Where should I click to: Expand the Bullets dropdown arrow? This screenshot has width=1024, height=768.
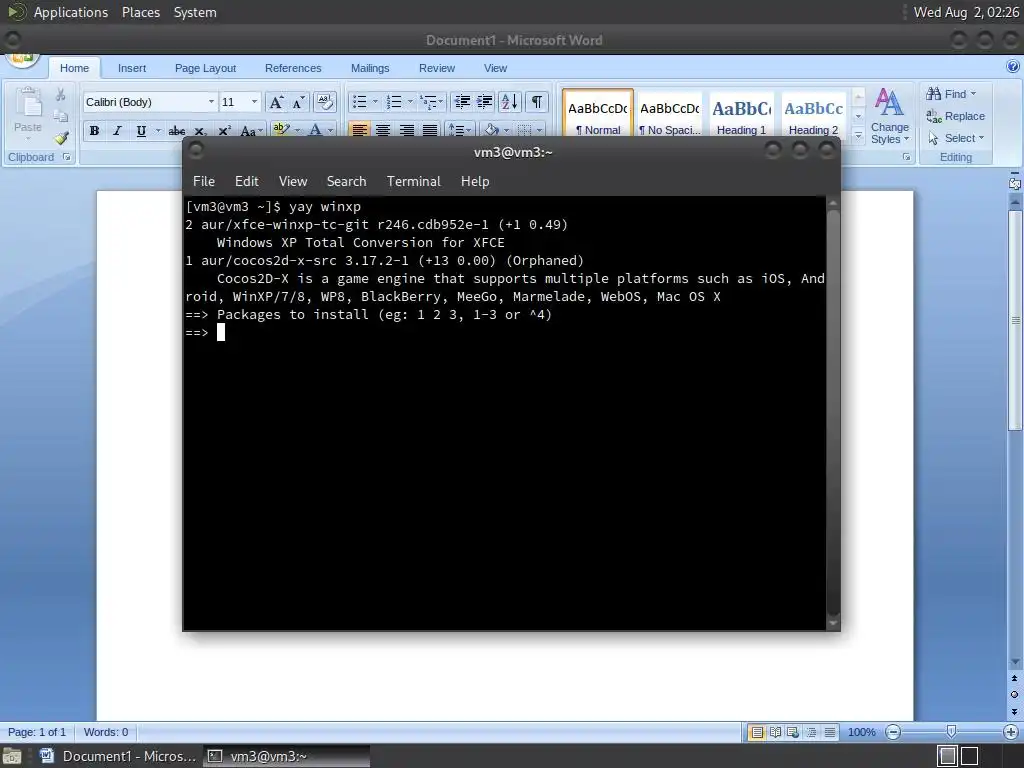[375, 102]
